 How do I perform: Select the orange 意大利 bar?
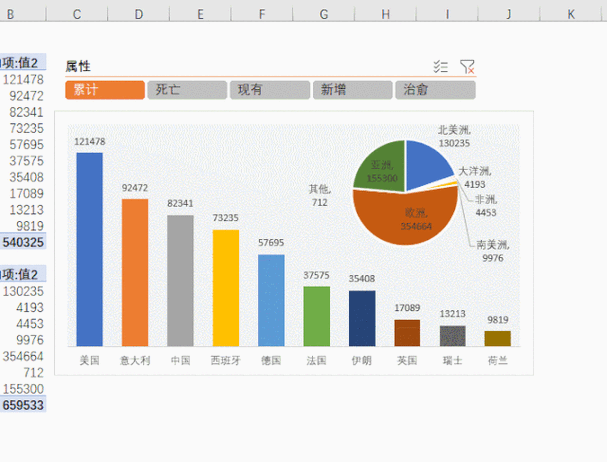[x=135, y=272]
